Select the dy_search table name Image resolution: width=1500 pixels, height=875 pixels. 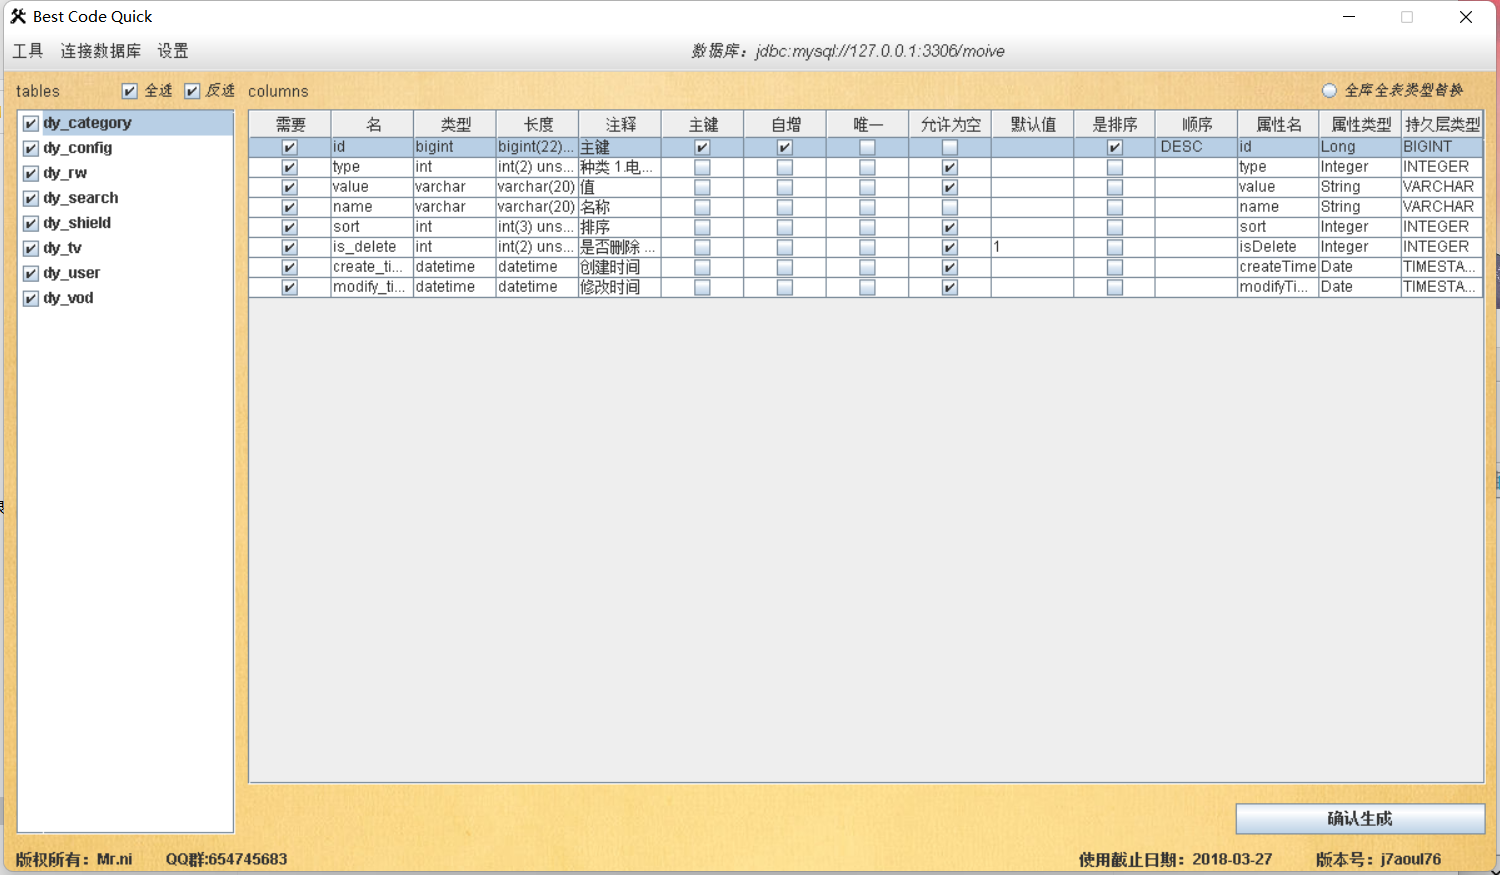[x=81, y=198]
